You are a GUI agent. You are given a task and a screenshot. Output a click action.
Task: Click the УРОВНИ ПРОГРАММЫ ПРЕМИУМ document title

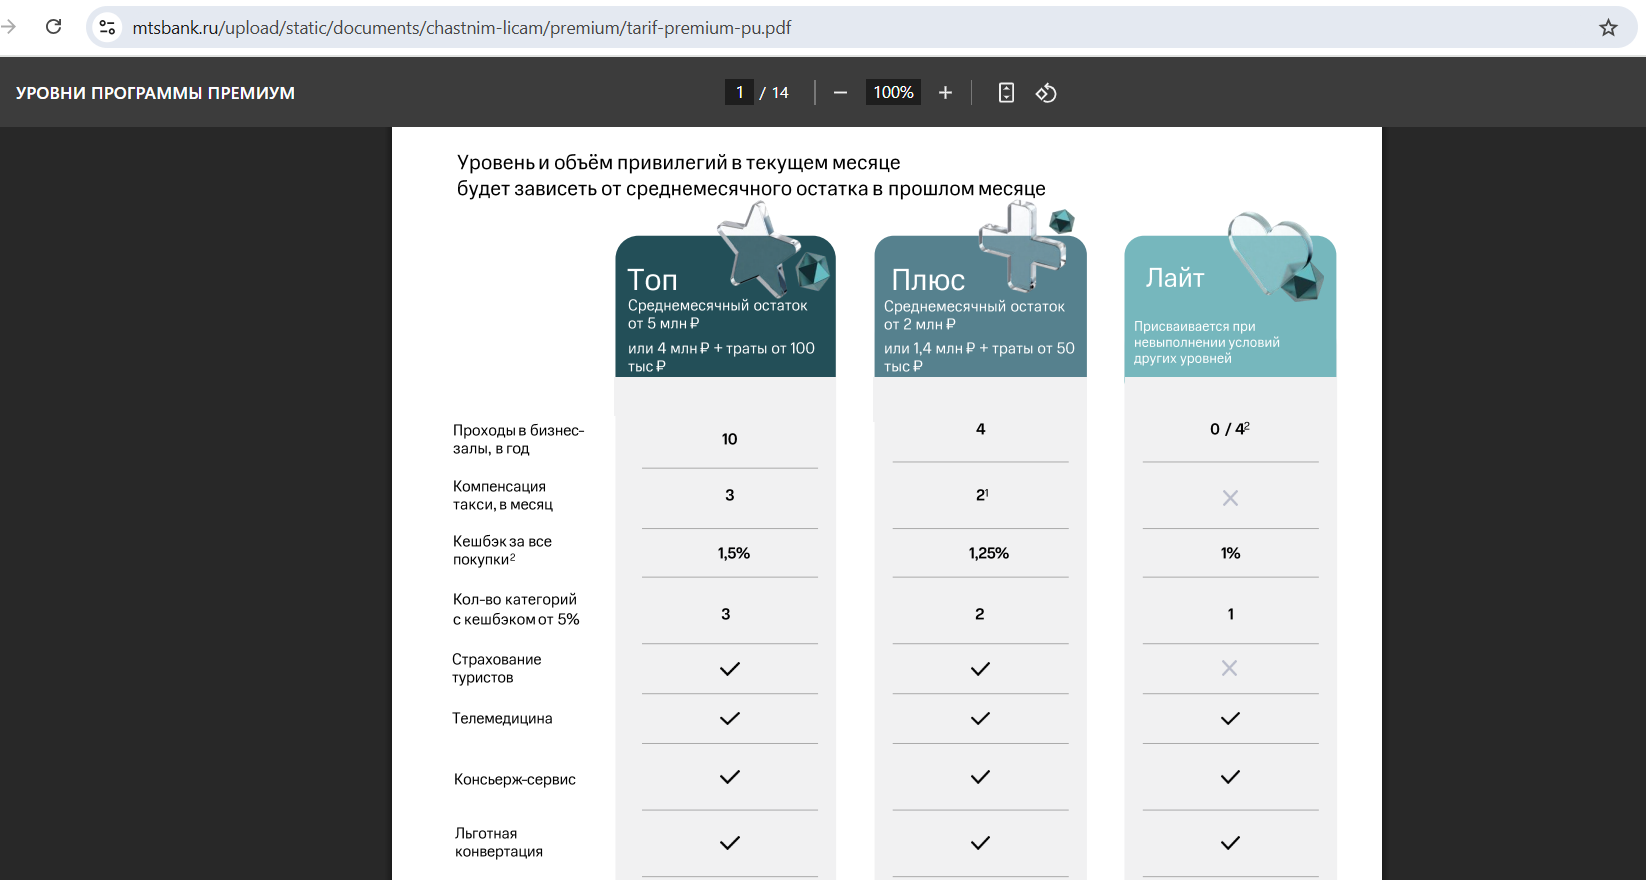click(155, 93)
